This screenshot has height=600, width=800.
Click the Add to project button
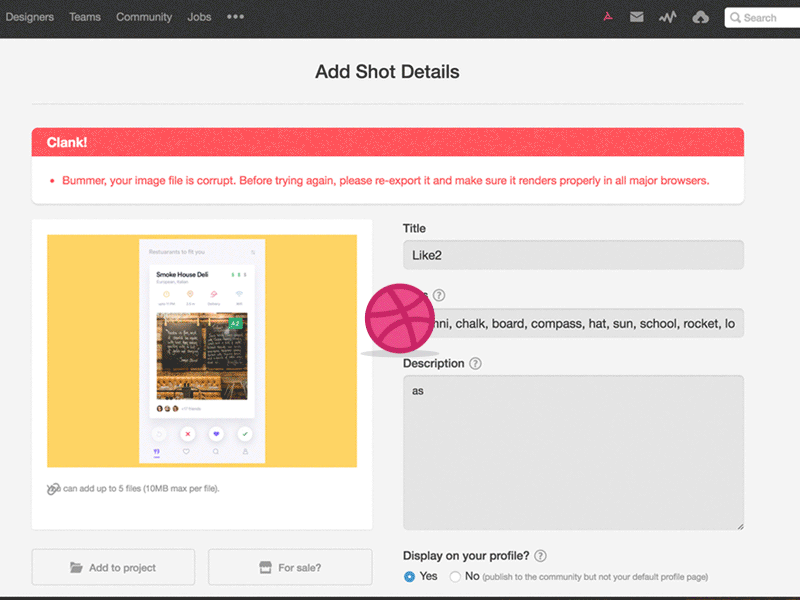pyautogui.click(x=113, y=567)
